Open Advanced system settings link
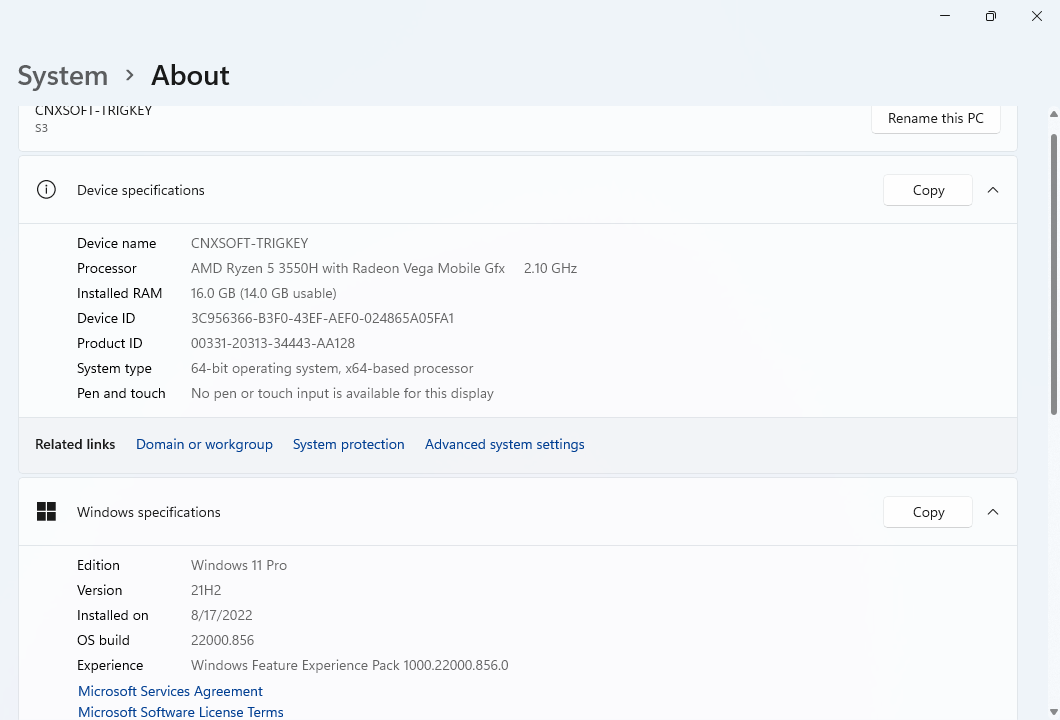The height and width of the screenshot is (720, 1060). pos(504,444)
